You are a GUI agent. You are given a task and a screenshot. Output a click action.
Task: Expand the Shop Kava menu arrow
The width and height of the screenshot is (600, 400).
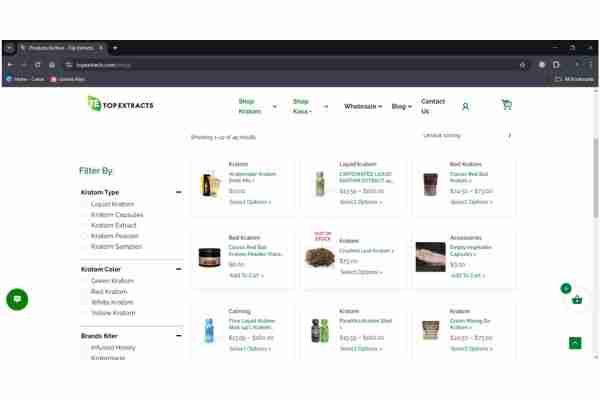point(326,106)
